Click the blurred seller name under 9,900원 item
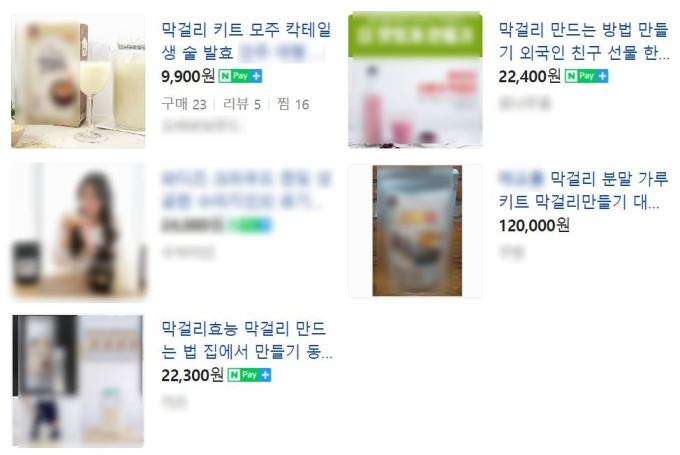Viewport: 680px width, 455px height. [x=200, y=126]
